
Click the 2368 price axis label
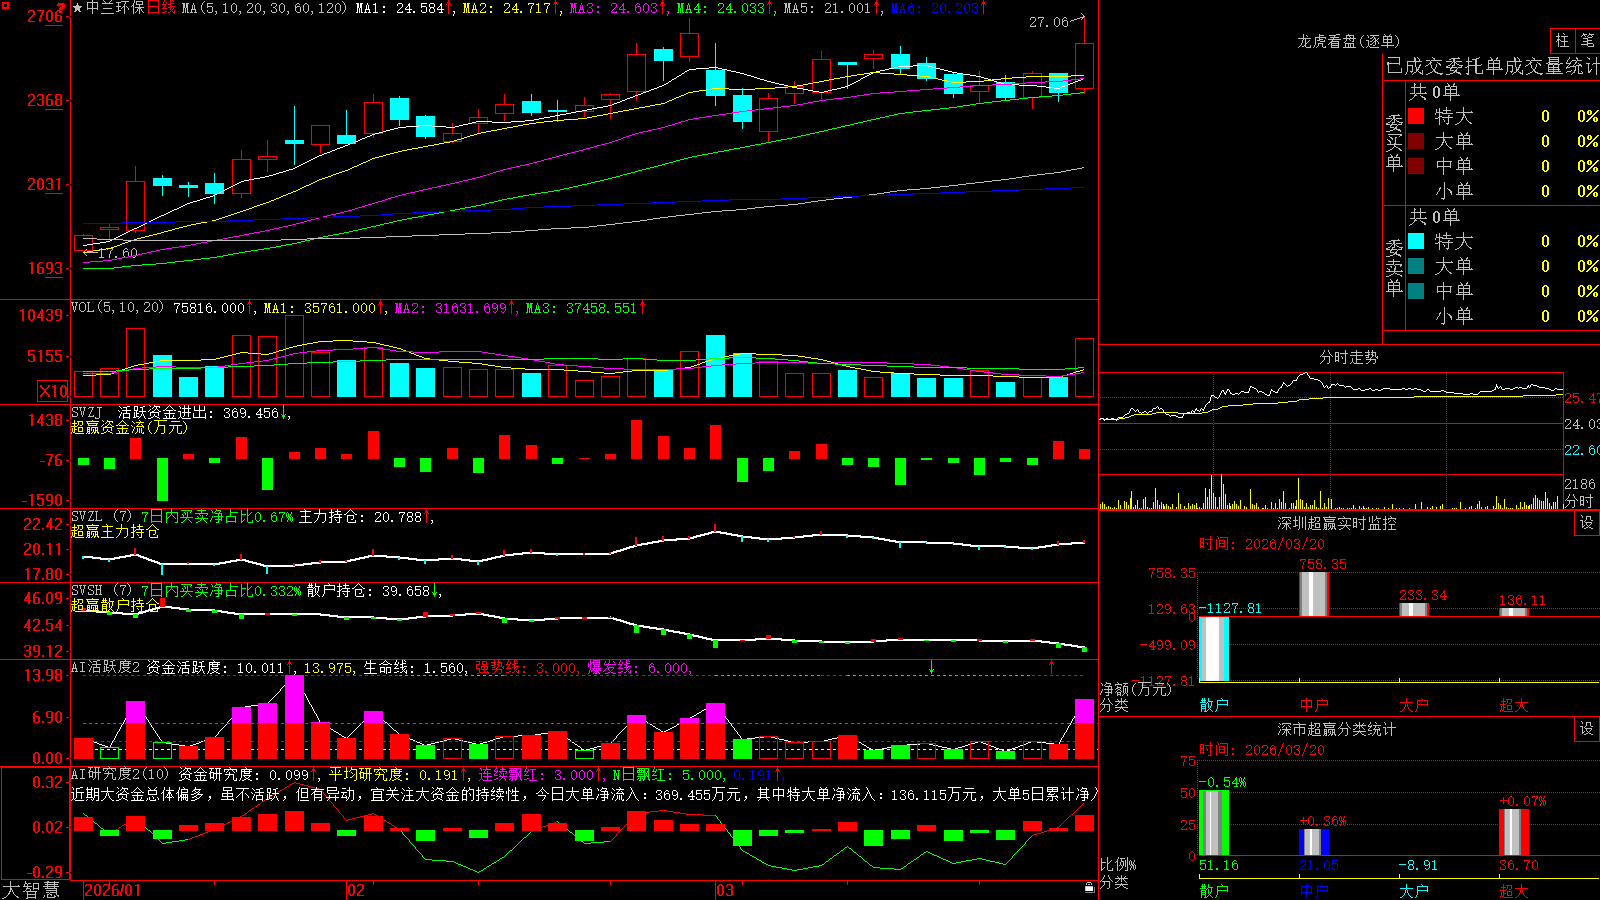(45, 100)
